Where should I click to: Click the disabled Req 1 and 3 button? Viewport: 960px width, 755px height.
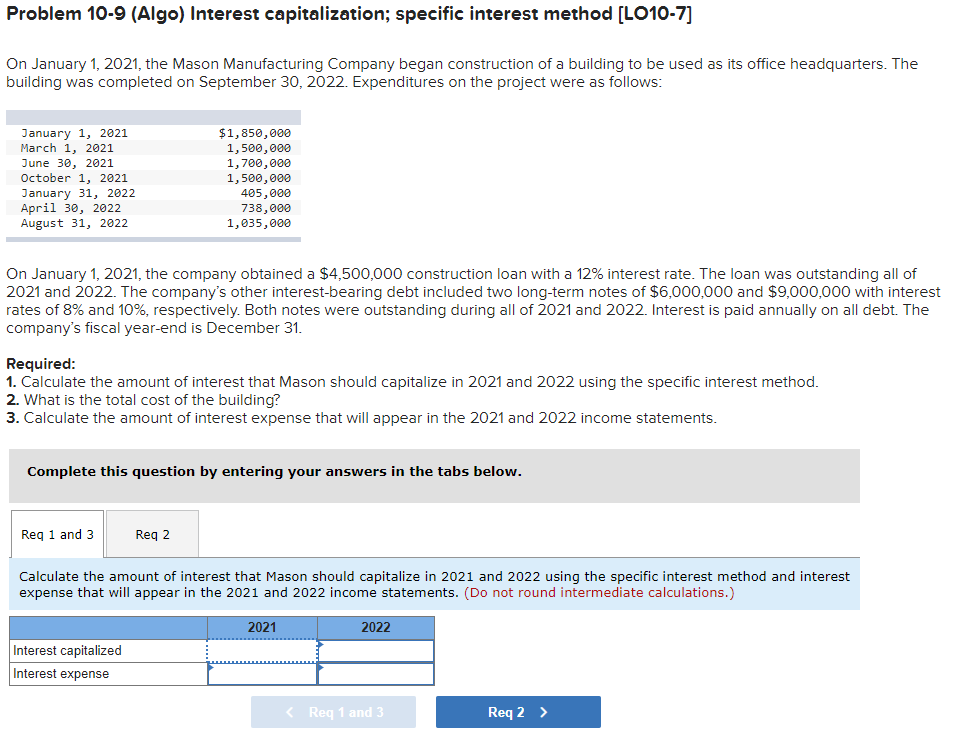coord(333,711)
